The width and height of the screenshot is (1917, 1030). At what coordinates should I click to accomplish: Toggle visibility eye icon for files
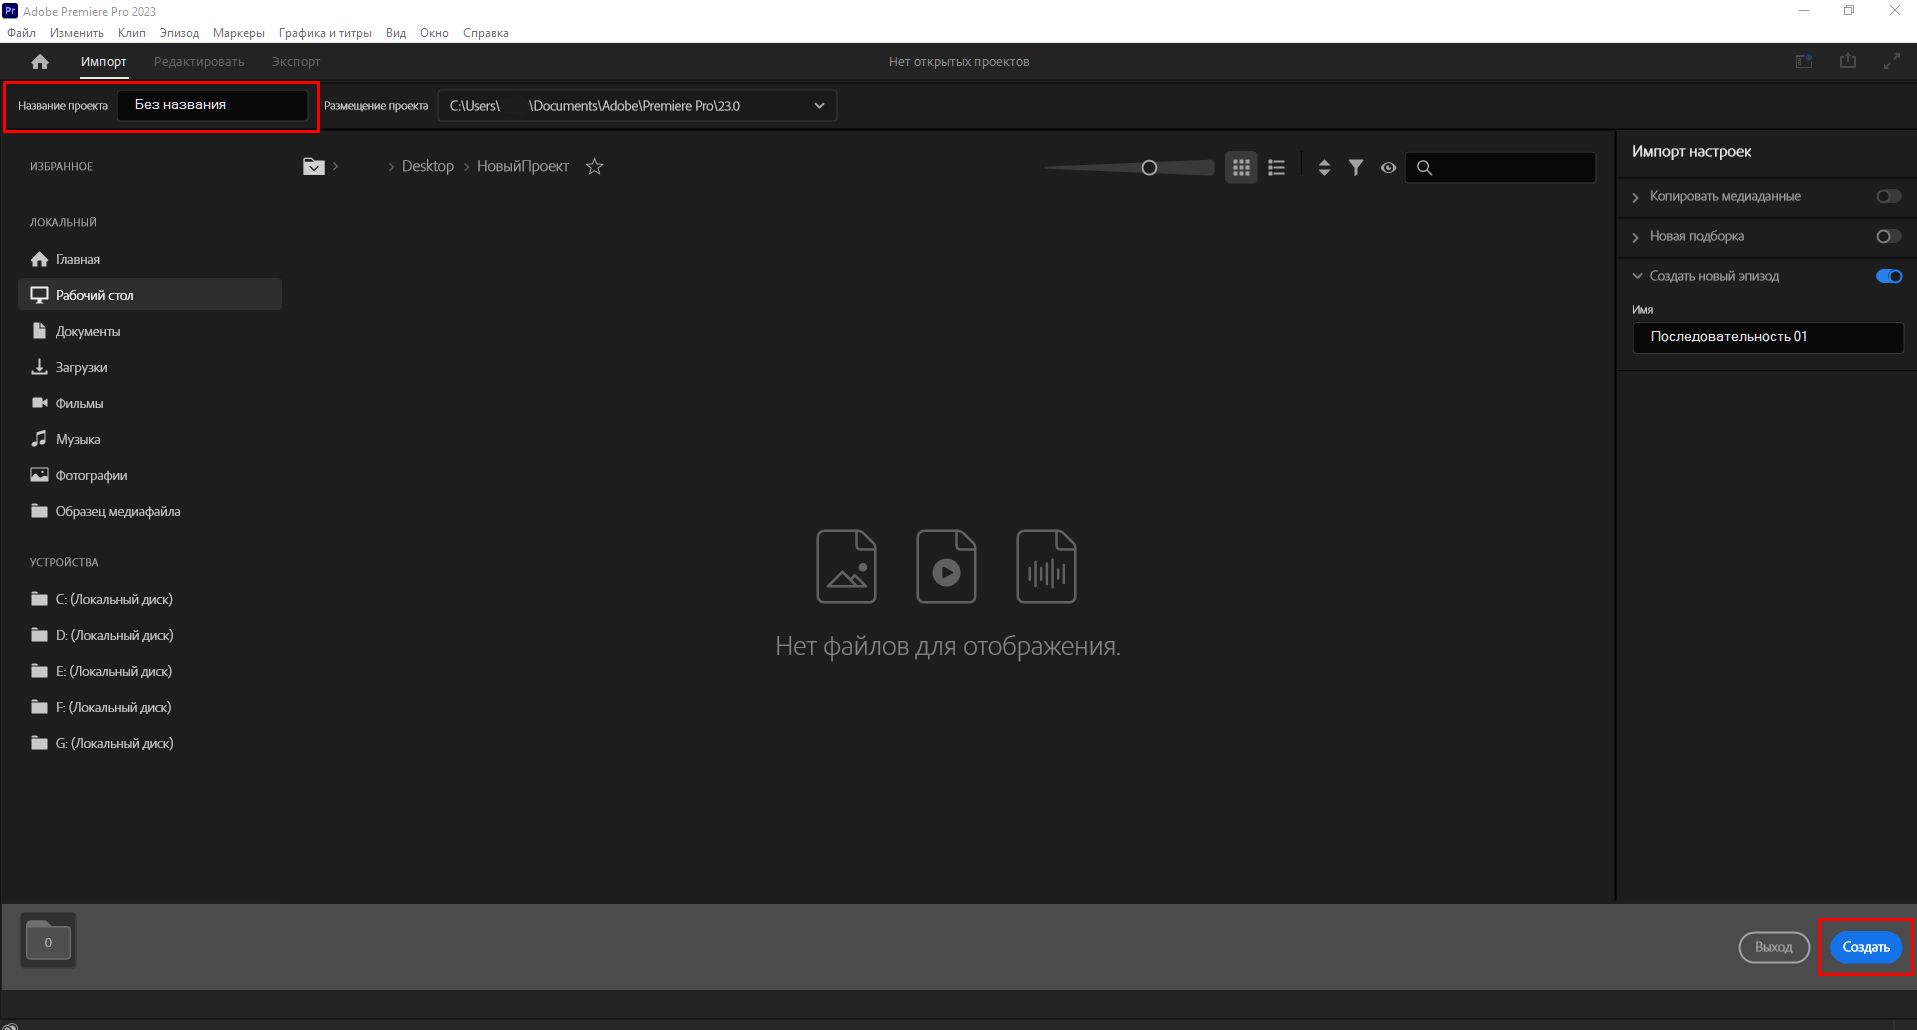[x=1388, y=168]
